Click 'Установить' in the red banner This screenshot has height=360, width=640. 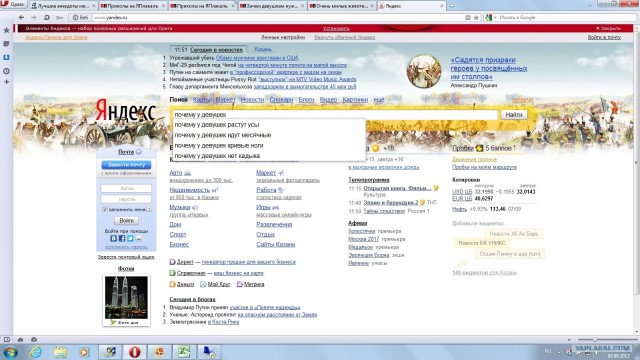click(336, 29)
